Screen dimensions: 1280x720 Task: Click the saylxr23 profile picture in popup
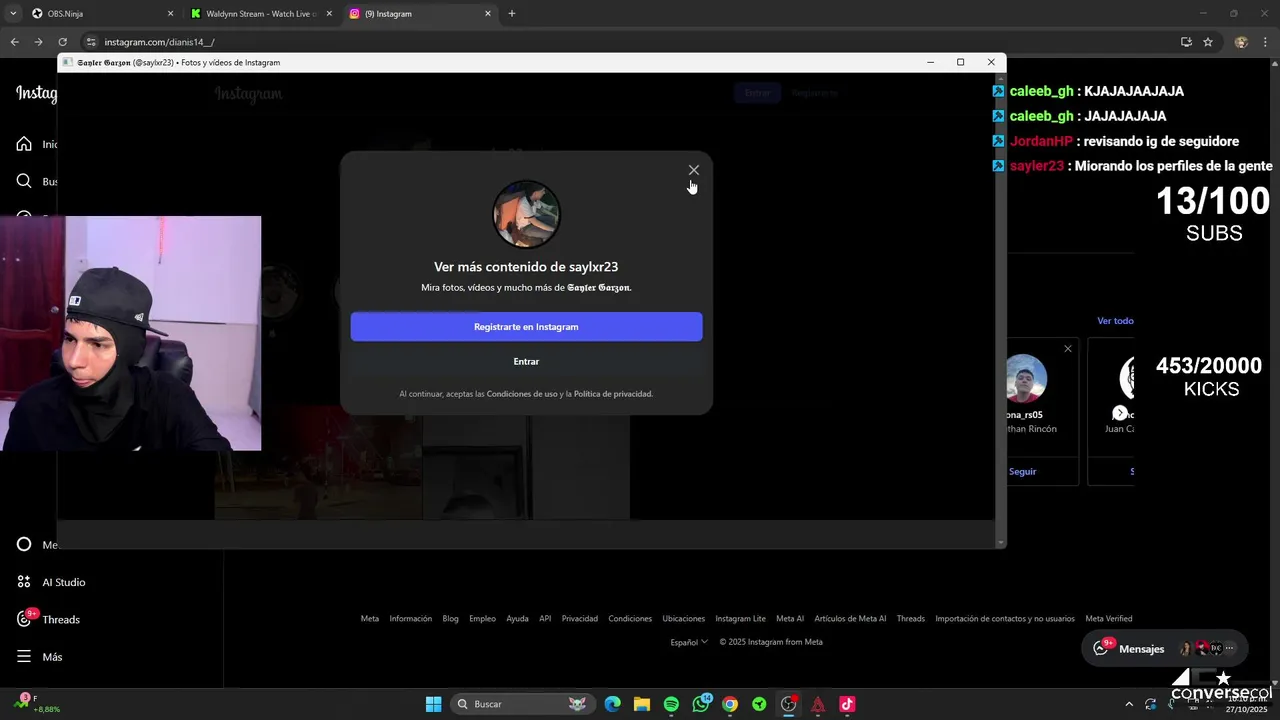(x=526, y=214)
